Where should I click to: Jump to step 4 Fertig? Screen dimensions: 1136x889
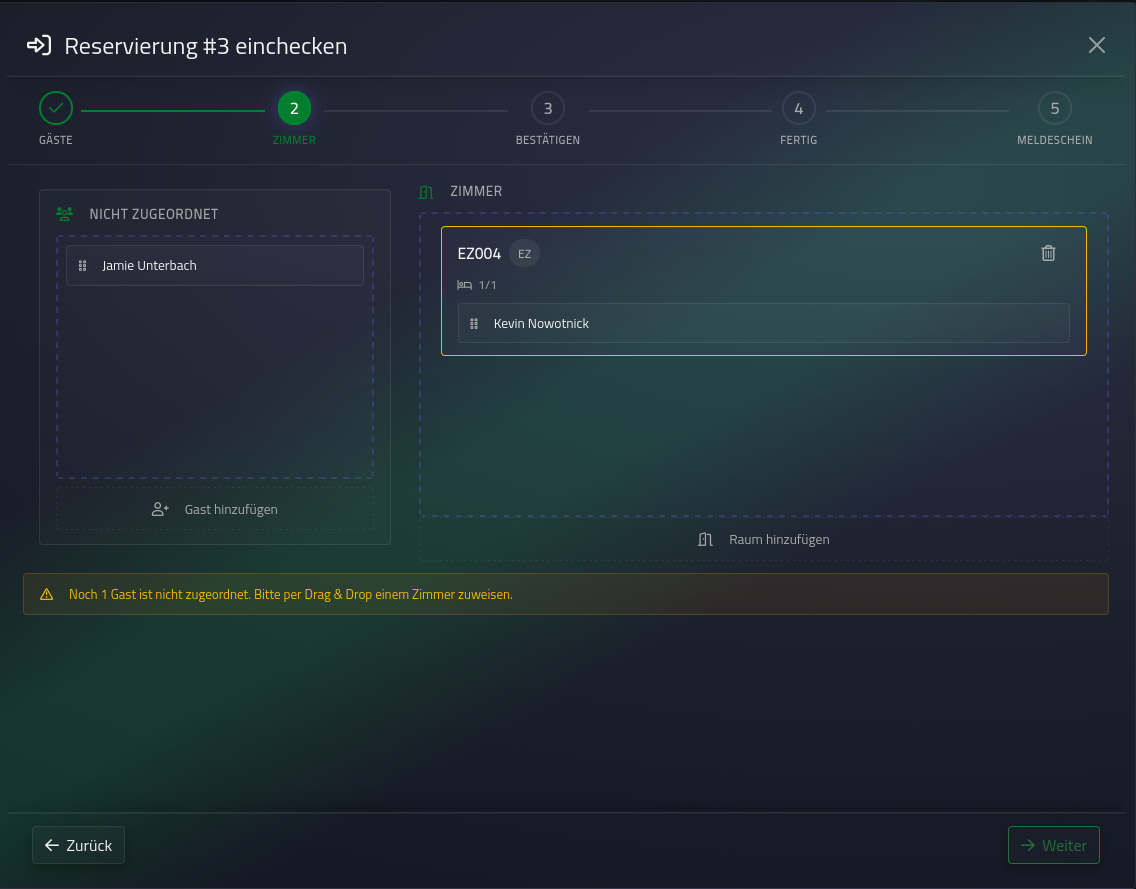(798, 108)
